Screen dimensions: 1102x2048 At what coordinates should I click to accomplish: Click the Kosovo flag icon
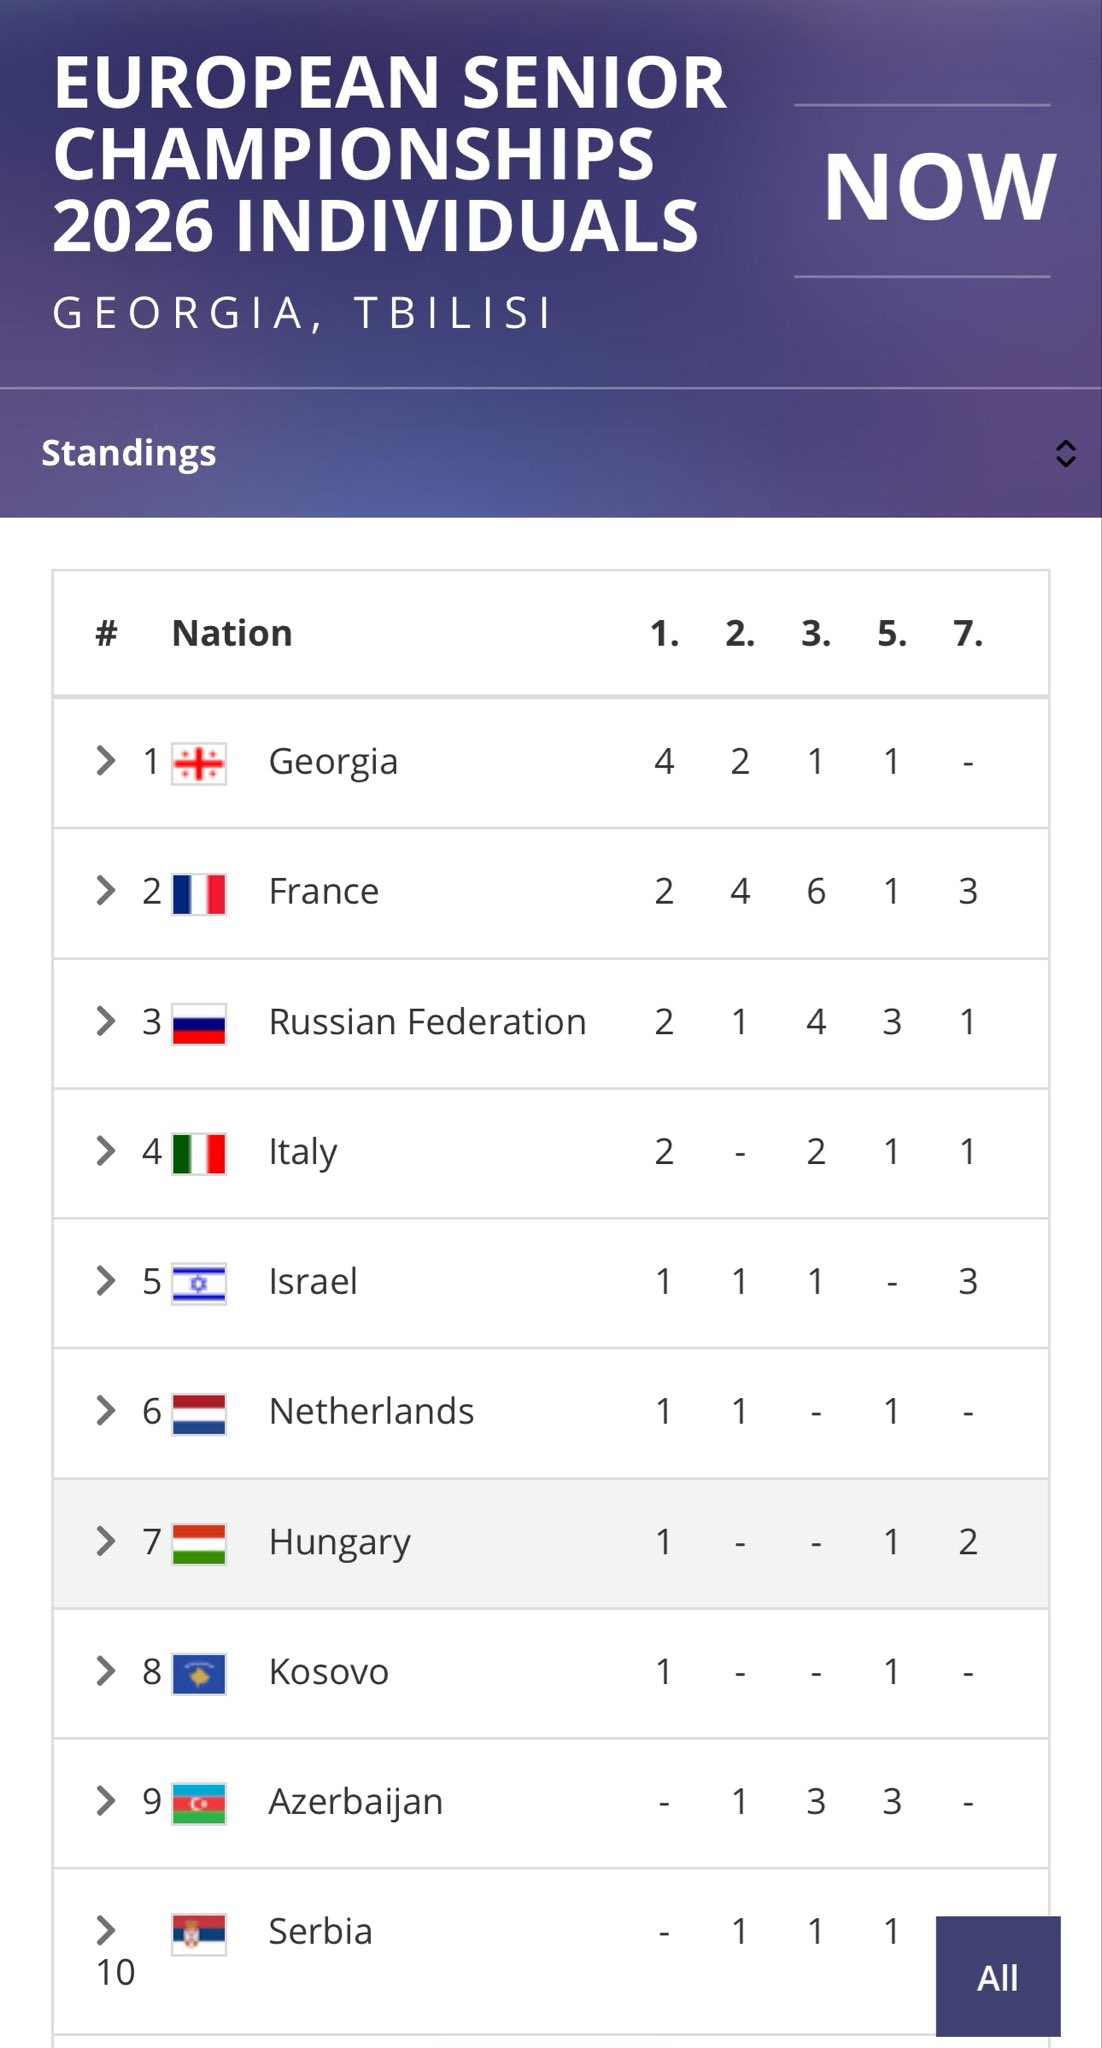tap(199, 1674)
